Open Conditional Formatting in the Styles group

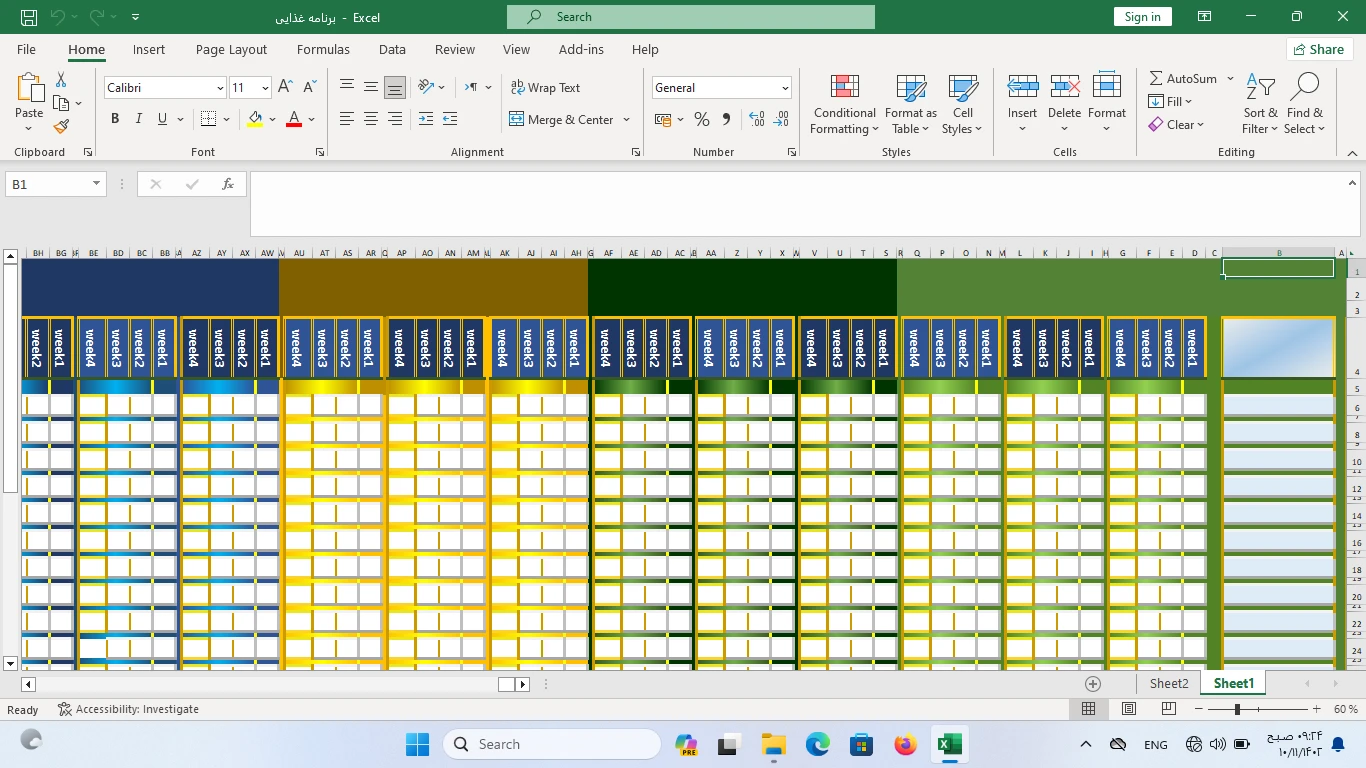[844, 104]
